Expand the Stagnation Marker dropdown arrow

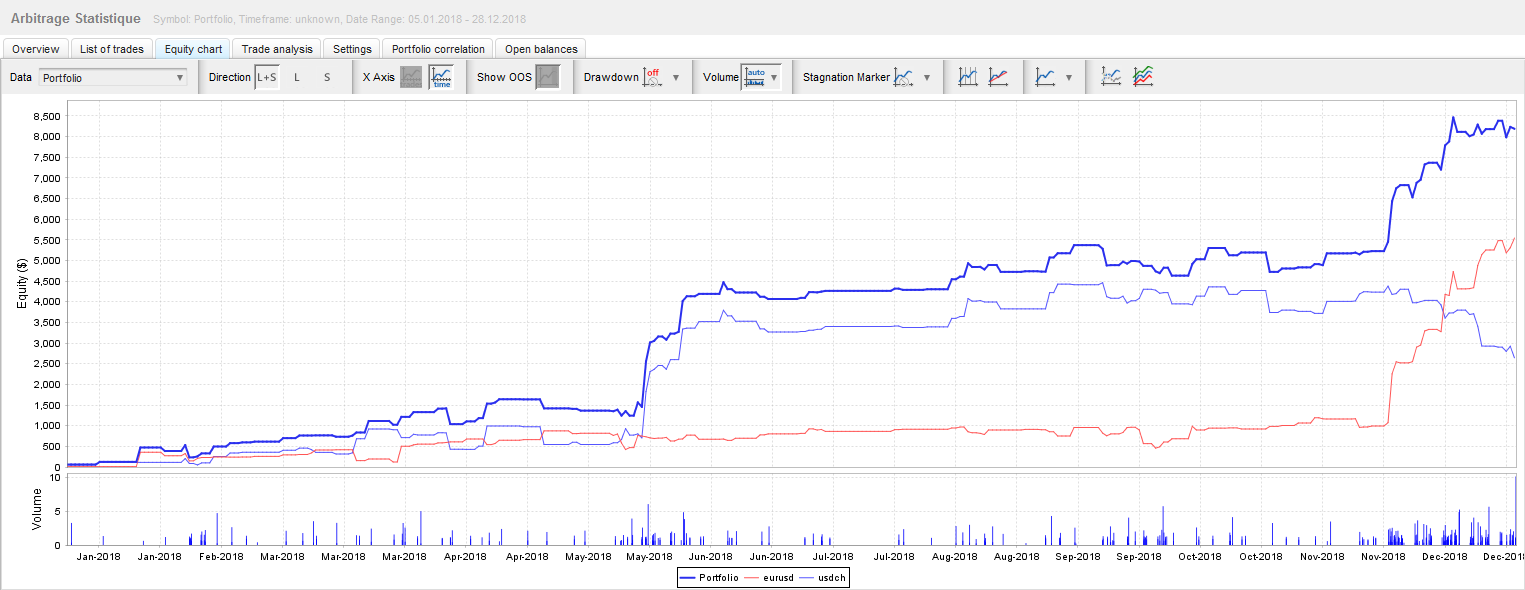927,77
